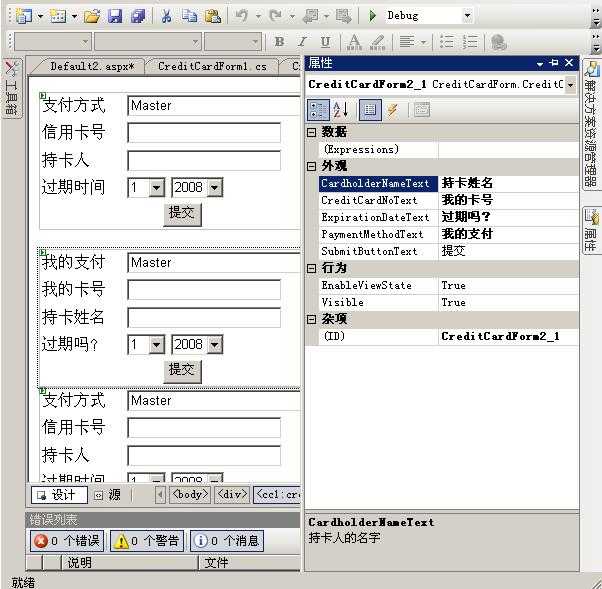Image resolution: width=602 pixels, height=589 pixels.
Task: Open Debug configuration dropdown
Action: [x=467, y=16]
